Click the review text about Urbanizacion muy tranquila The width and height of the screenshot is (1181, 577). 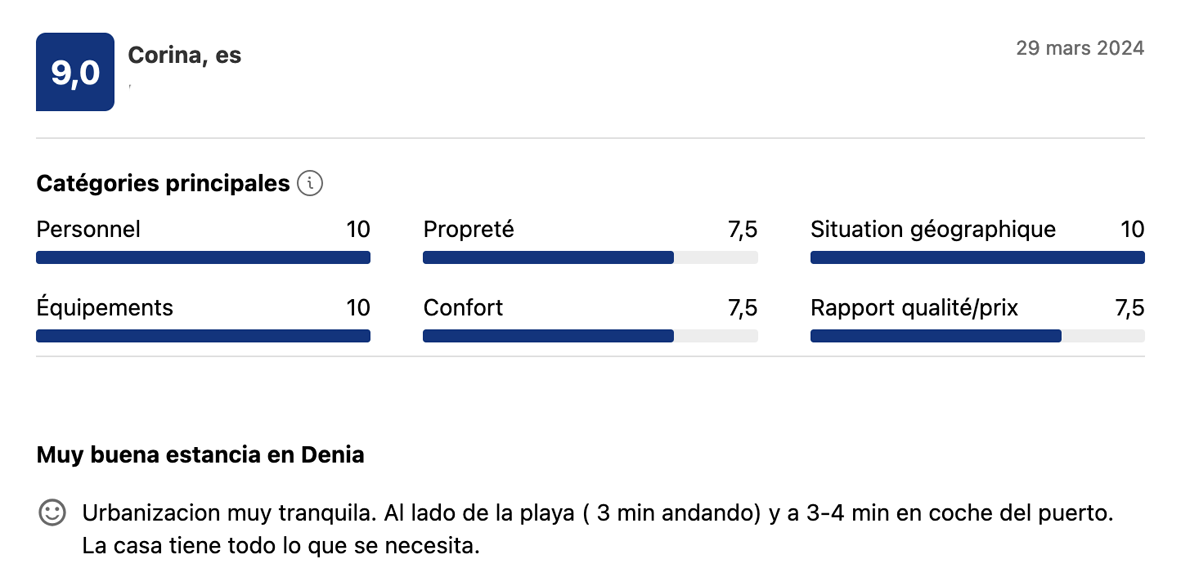coord(597,530)
